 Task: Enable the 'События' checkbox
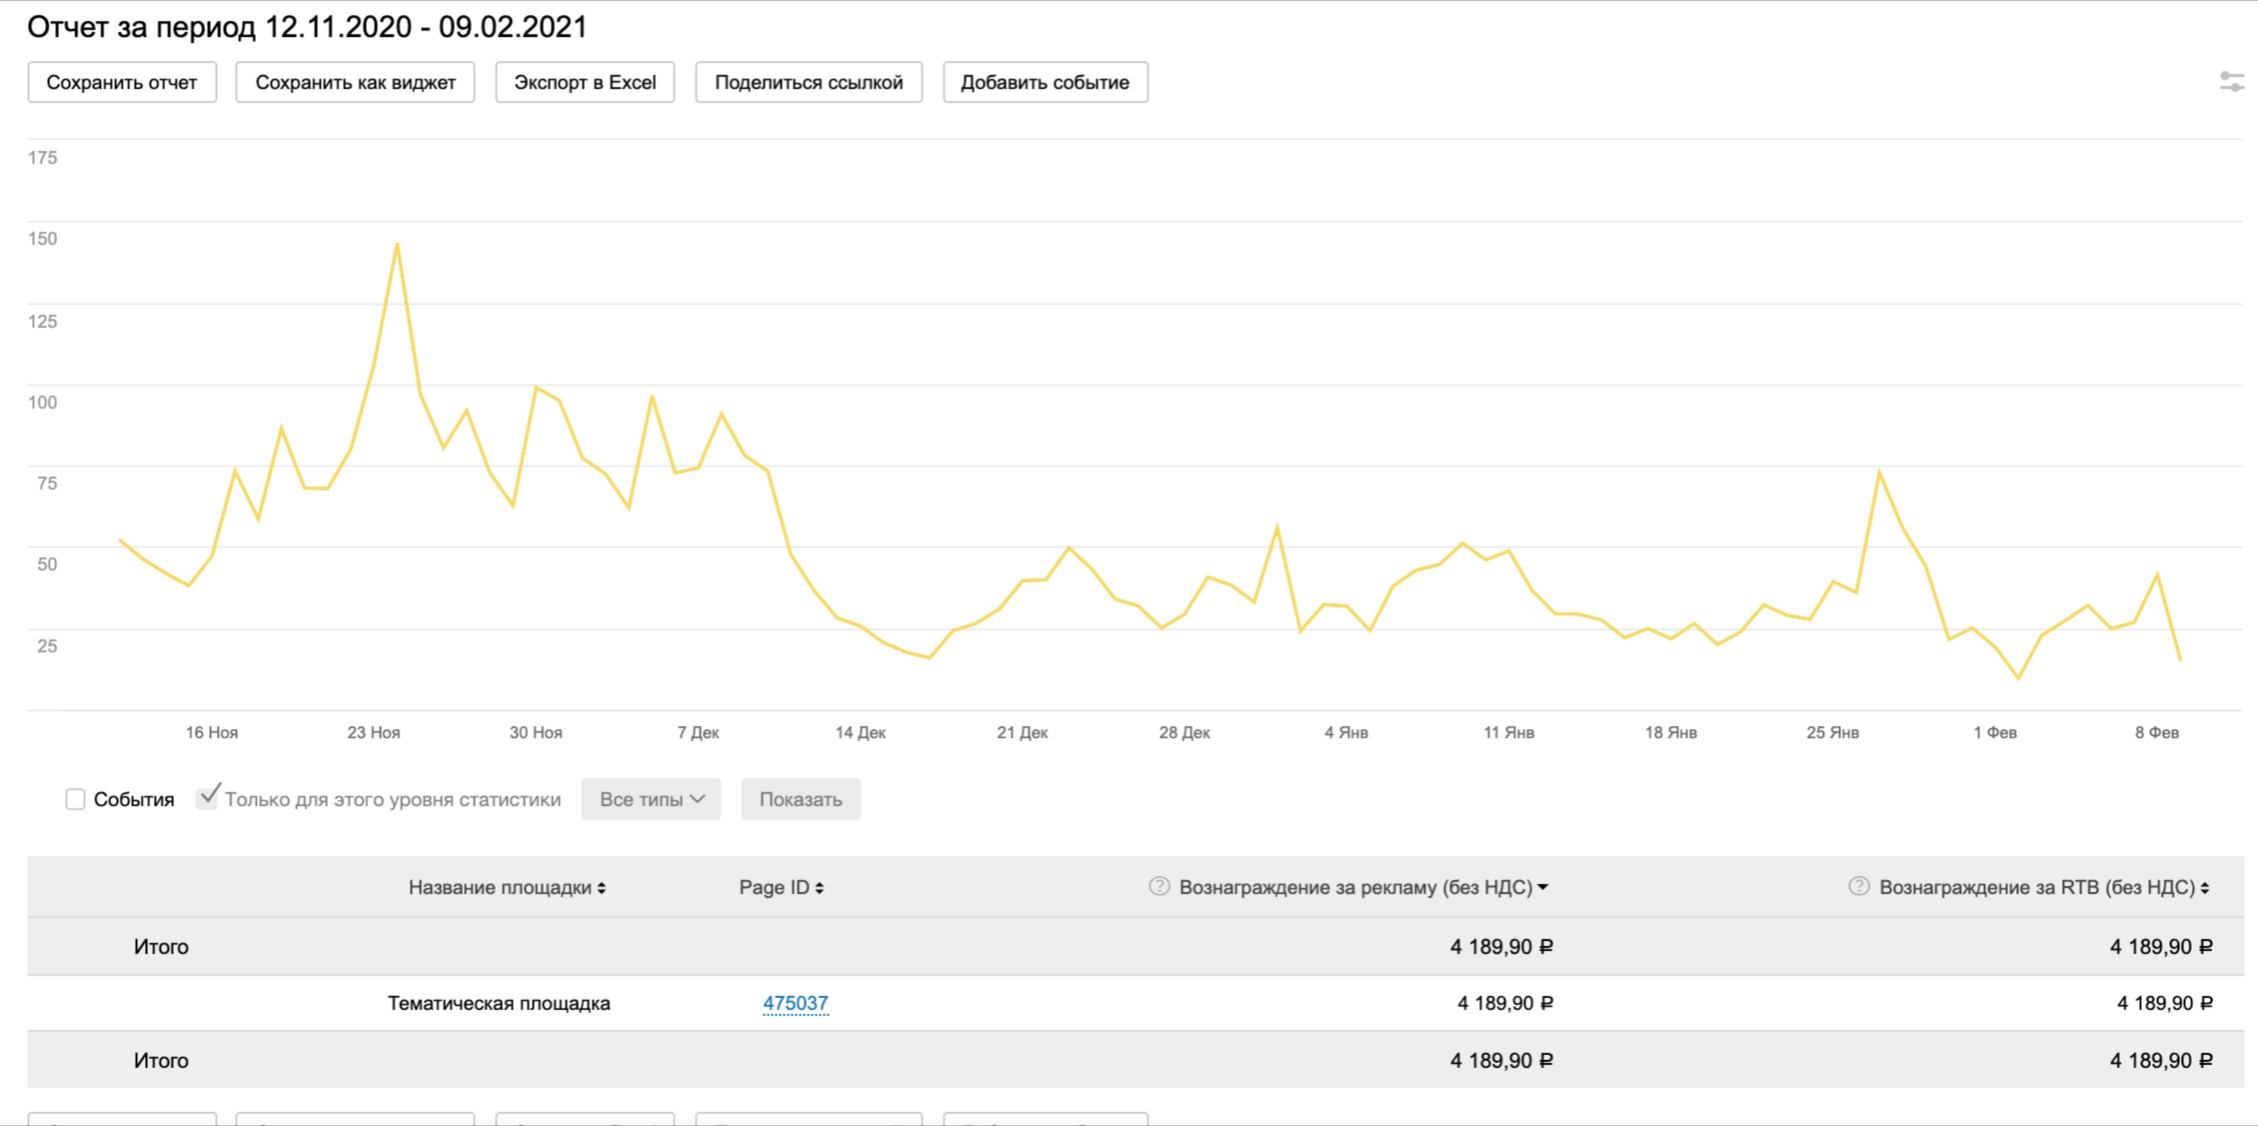(x=75, y=799)
